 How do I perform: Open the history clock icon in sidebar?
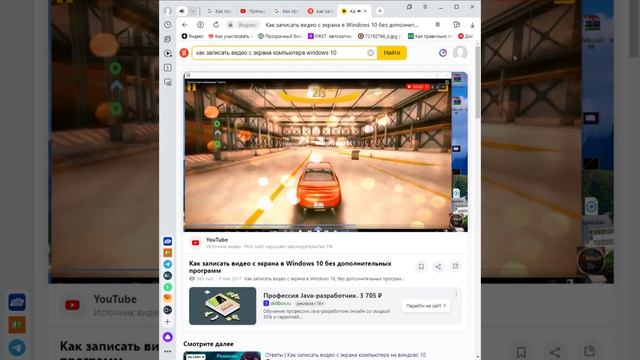168,25
